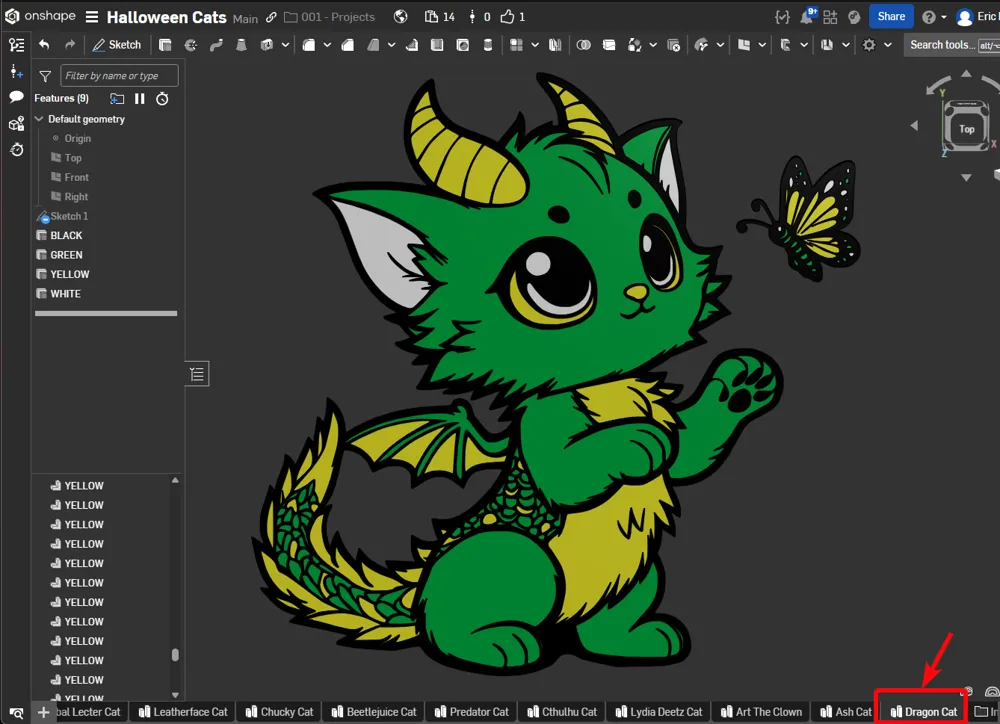This screenshot has height=724, width=1000.
Task: Expand the Linear pattern dropdown arrow
Action: [x=535, y=45]
